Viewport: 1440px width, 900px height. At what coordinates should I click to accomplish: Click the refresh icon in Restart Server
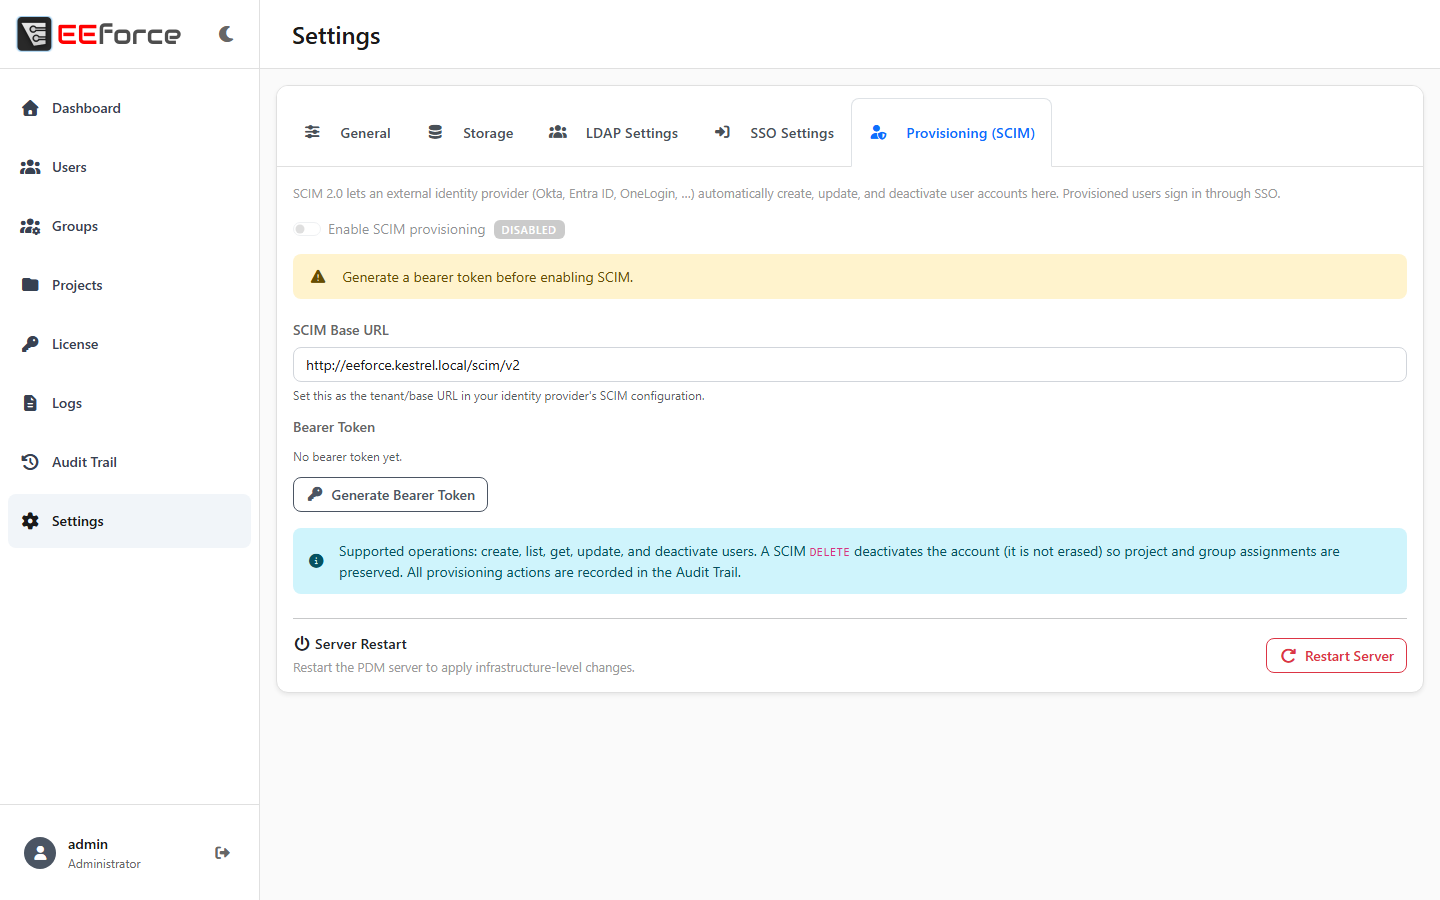click(1288, 656)
